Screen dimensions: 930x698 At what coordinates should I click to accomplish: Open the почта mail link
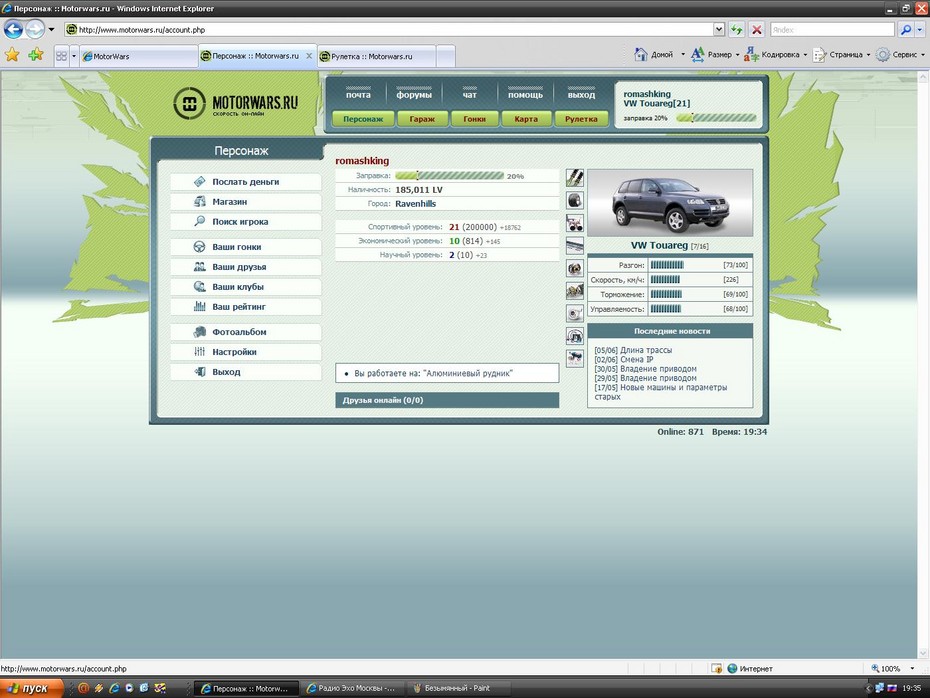pyautogui.click(x=358, y=94)
